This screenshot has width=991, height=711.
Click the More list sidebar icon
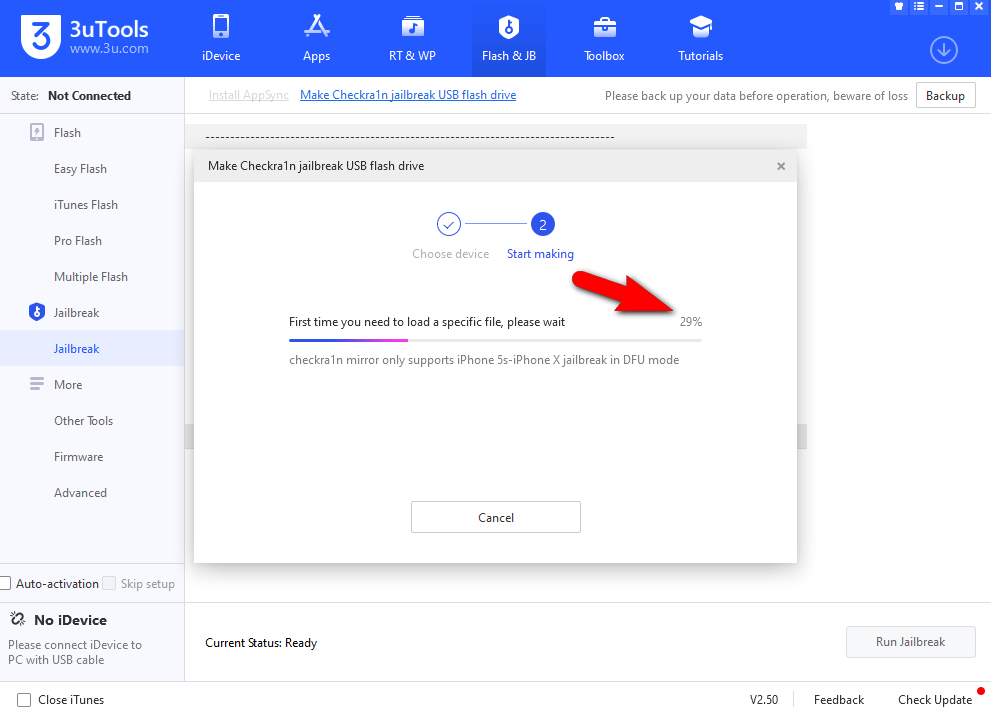(x=37, y=384)
